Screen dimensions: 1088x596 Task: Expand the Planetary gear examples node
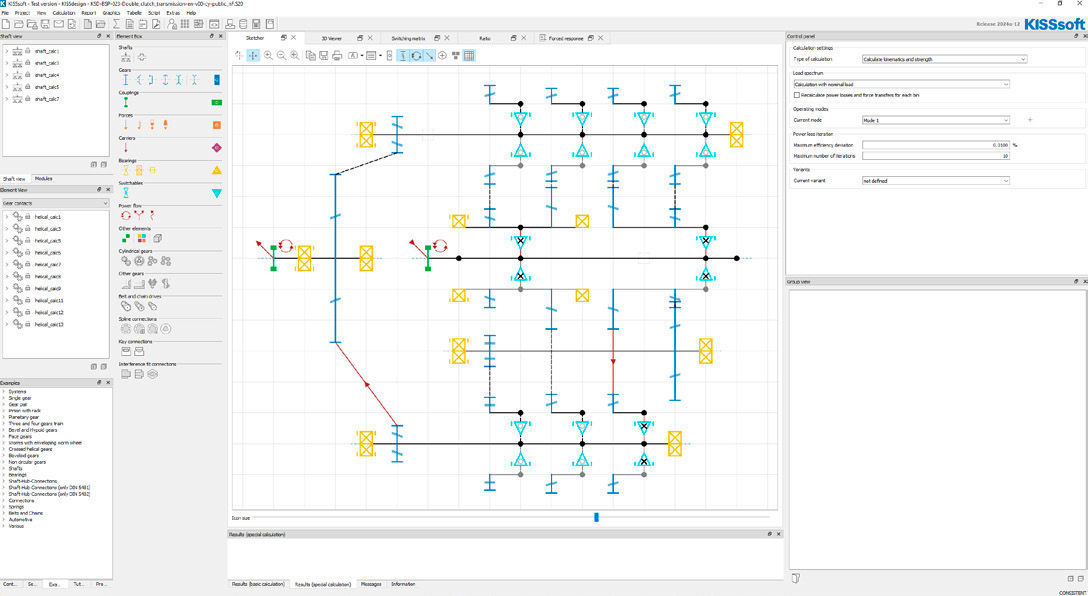(x=3, y=417)
